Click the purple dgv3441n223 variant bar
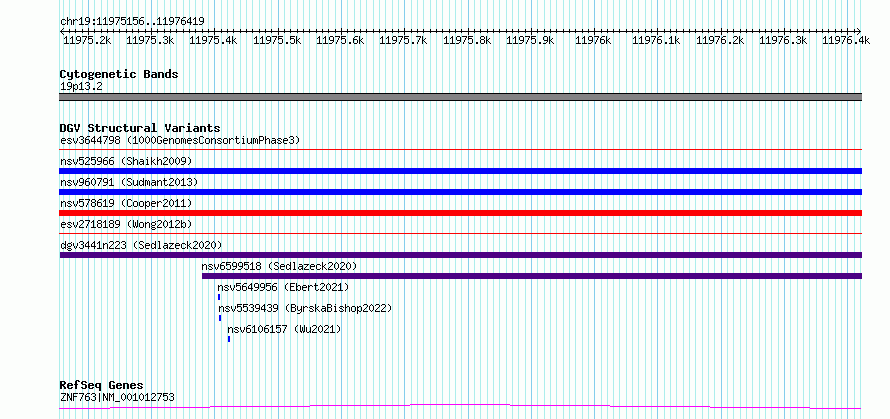The width and height of the screenshot is (890, 419). click(x=460, y=255)
